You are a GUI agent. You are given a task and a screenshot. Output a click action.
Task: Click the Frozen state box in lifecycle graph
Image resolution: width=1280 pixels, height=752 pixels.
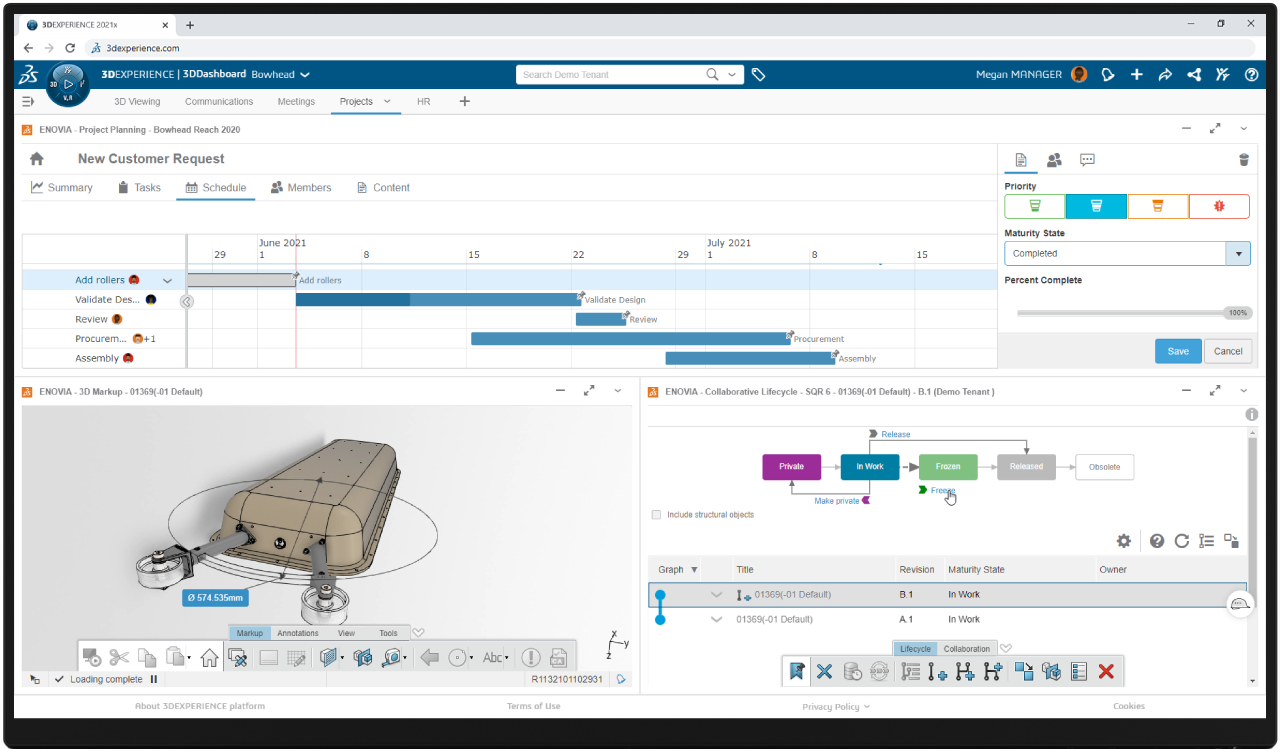click(x=948, y=466)
